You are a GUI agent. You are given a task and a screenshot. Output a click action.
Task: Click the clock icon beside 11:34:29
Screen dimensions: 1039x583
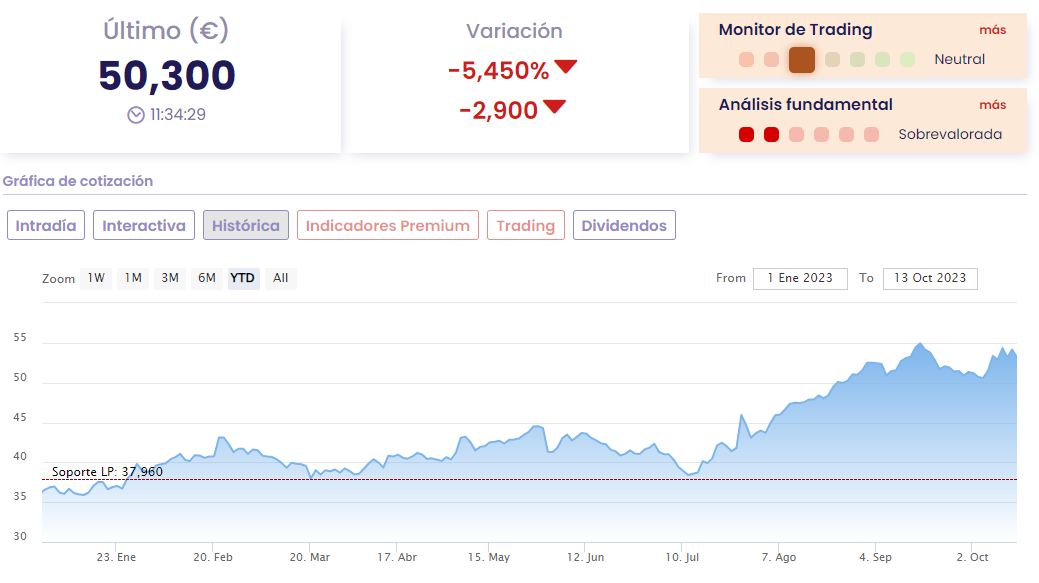[136, 115]
